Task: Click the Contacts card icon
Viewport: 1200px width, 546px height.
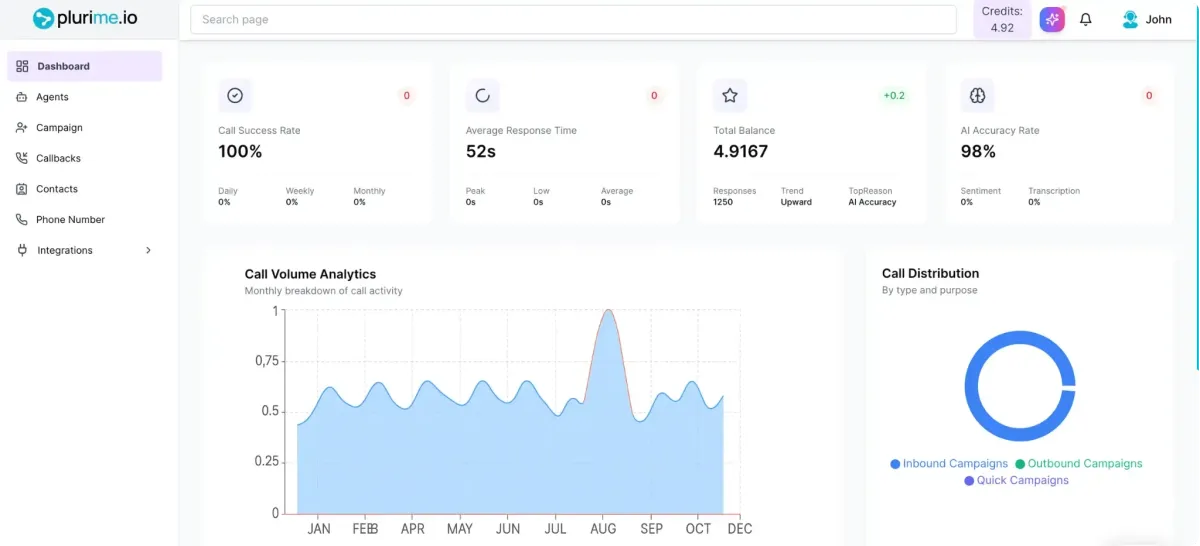Action: (x=22, y=189)
